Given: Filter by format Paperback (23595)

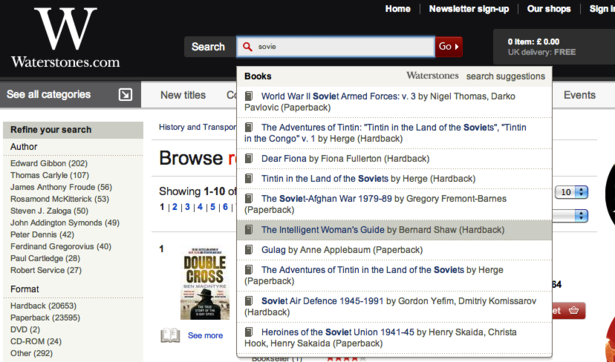Looking at the screenshot, I should point(45,318).
